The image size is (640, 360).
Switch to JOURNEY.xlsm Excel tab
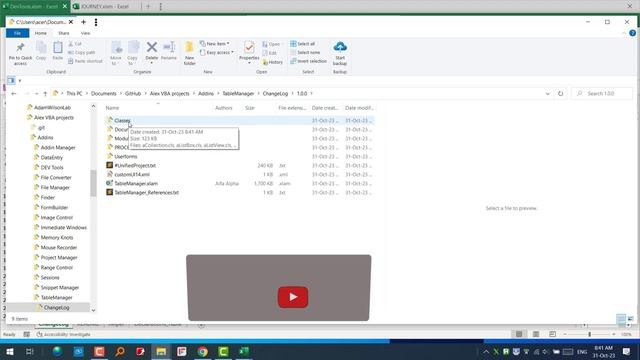[x=105, y=7]
